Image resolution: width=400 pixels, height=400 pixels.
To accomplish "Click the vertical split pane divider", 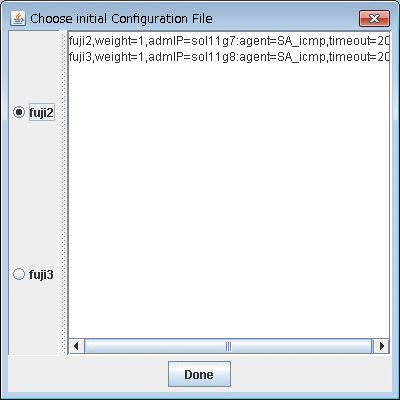I will coord(63,193).
